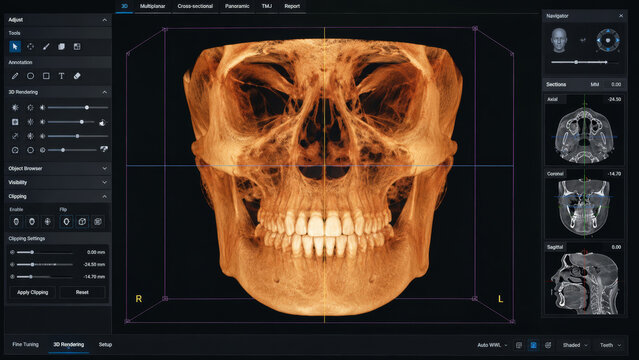Select the move crosshair tool
The image size is (639, 360).
(x=31, y=46)
